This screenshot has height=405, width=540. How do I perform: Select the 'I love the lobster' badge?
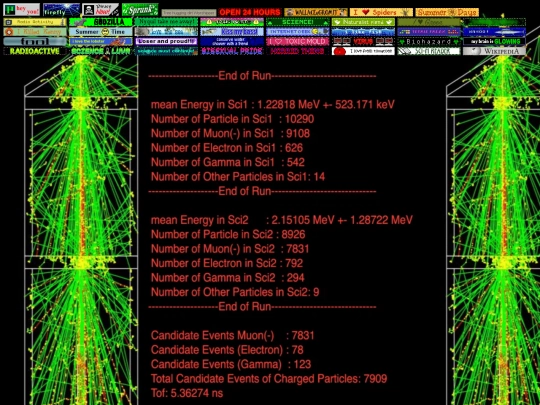(x=101, y=41)
